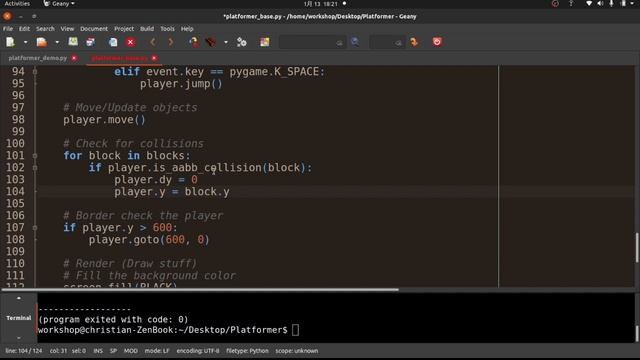
Task: Click 'line: 104 / 124' in the status bar
Action: pyautogui.click(x=24, y=351)
